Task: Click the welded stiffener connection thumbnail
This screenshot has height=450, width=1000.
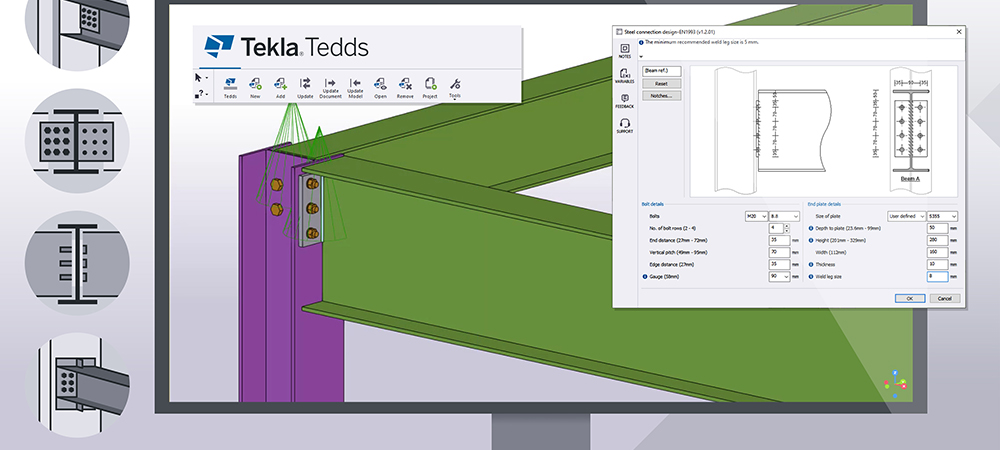Action: pyautogui.click(x=77, y=263)
